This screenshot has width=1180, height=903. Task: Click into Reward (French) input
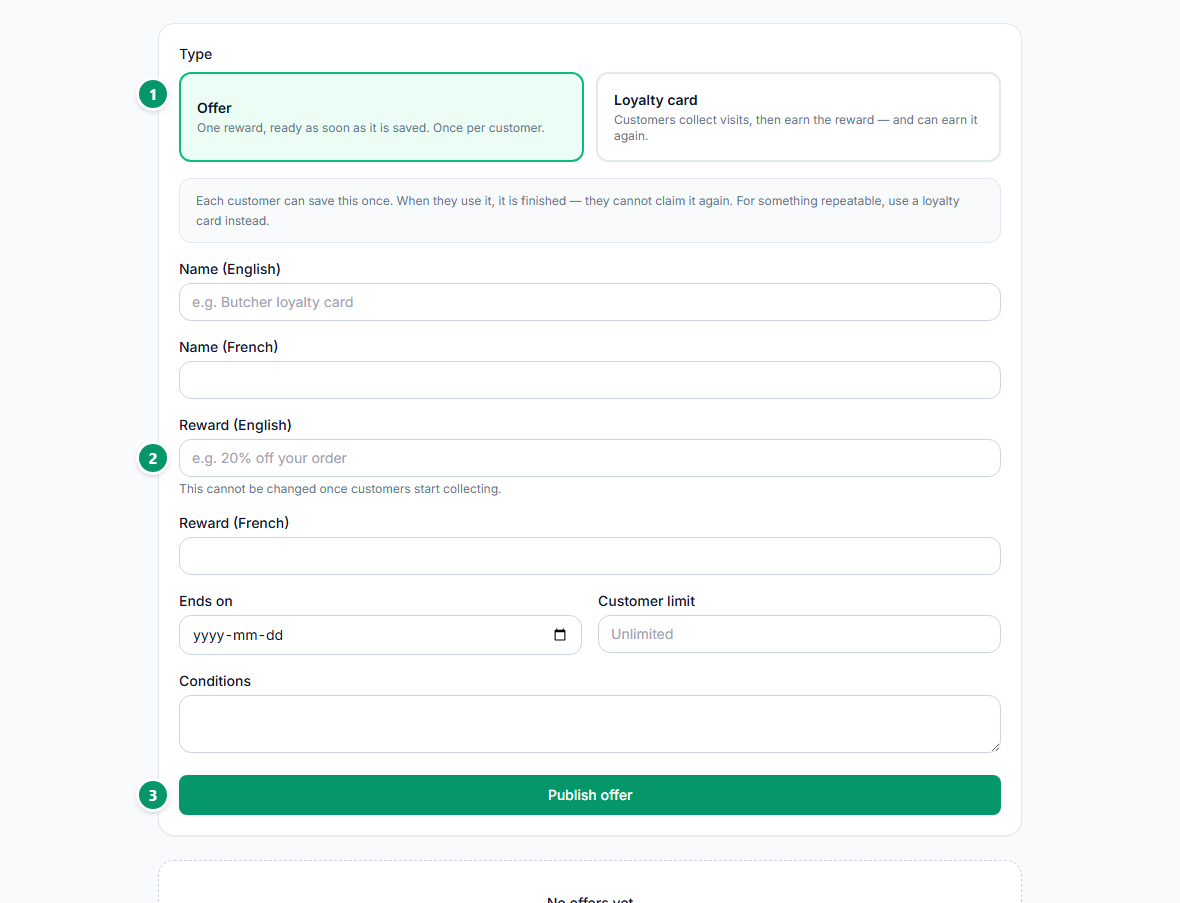pyautogui.click(x=590, y=556)
